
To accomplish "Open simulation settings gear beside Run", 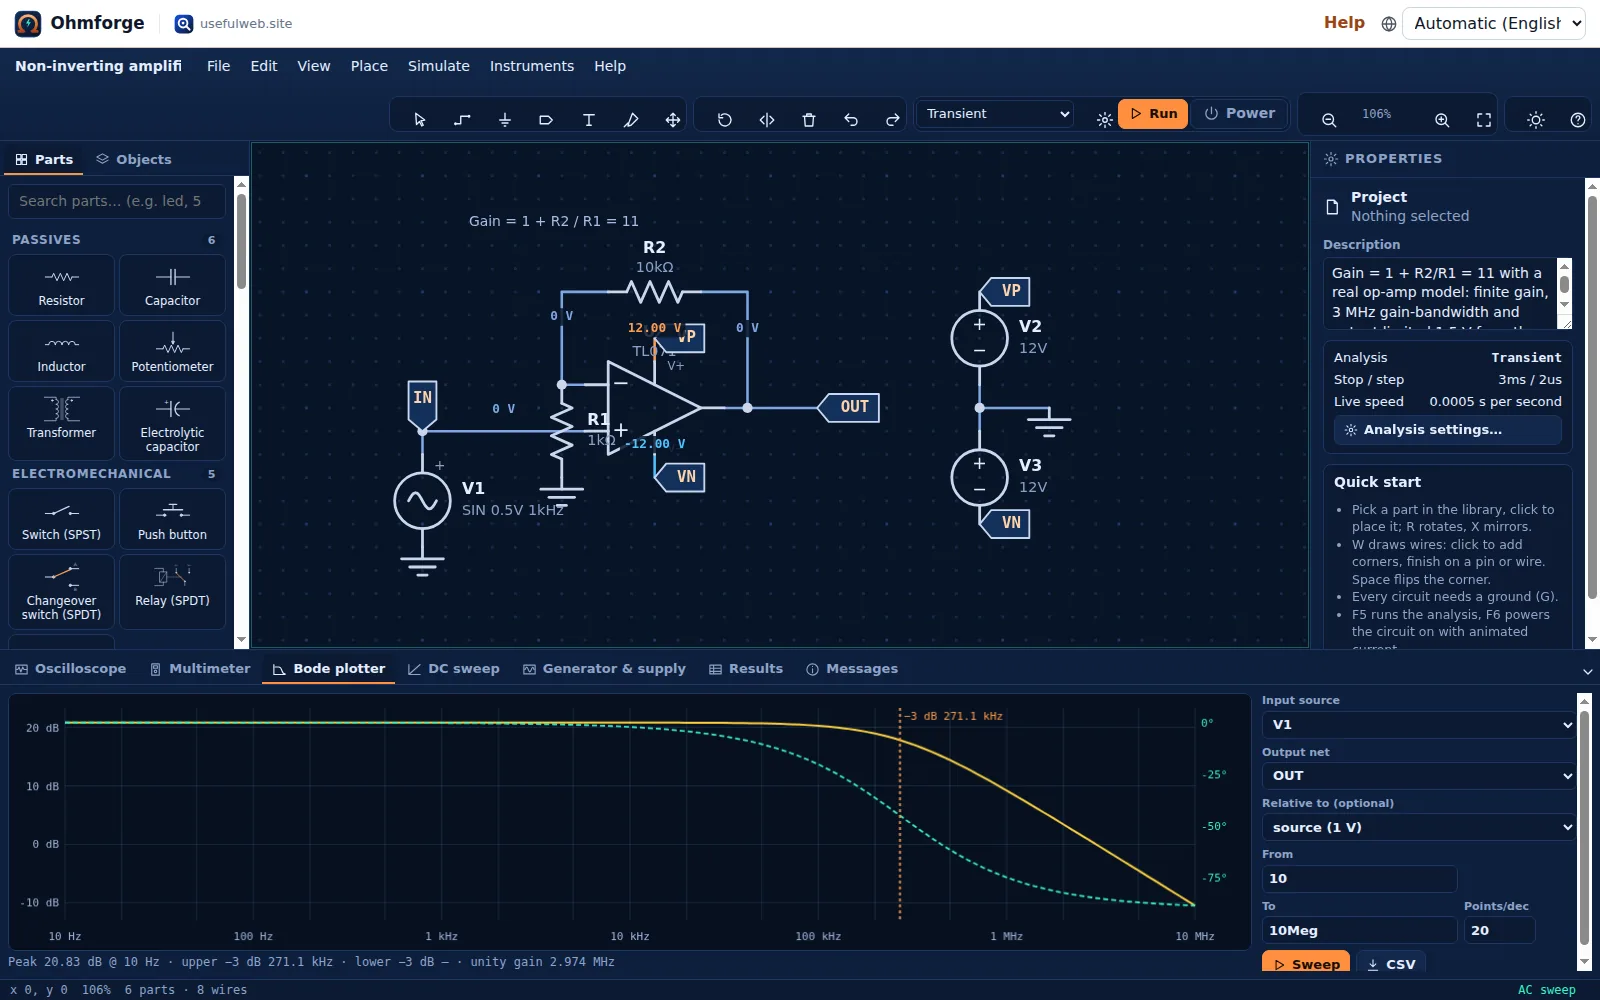I will (x=1104, y=120).
